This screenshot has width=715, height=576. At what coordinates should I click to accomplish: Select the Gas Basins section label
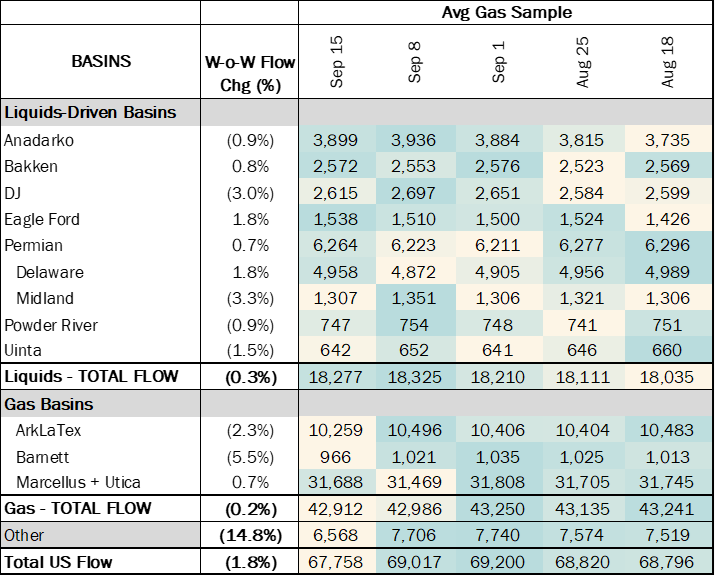click(49, 404)
